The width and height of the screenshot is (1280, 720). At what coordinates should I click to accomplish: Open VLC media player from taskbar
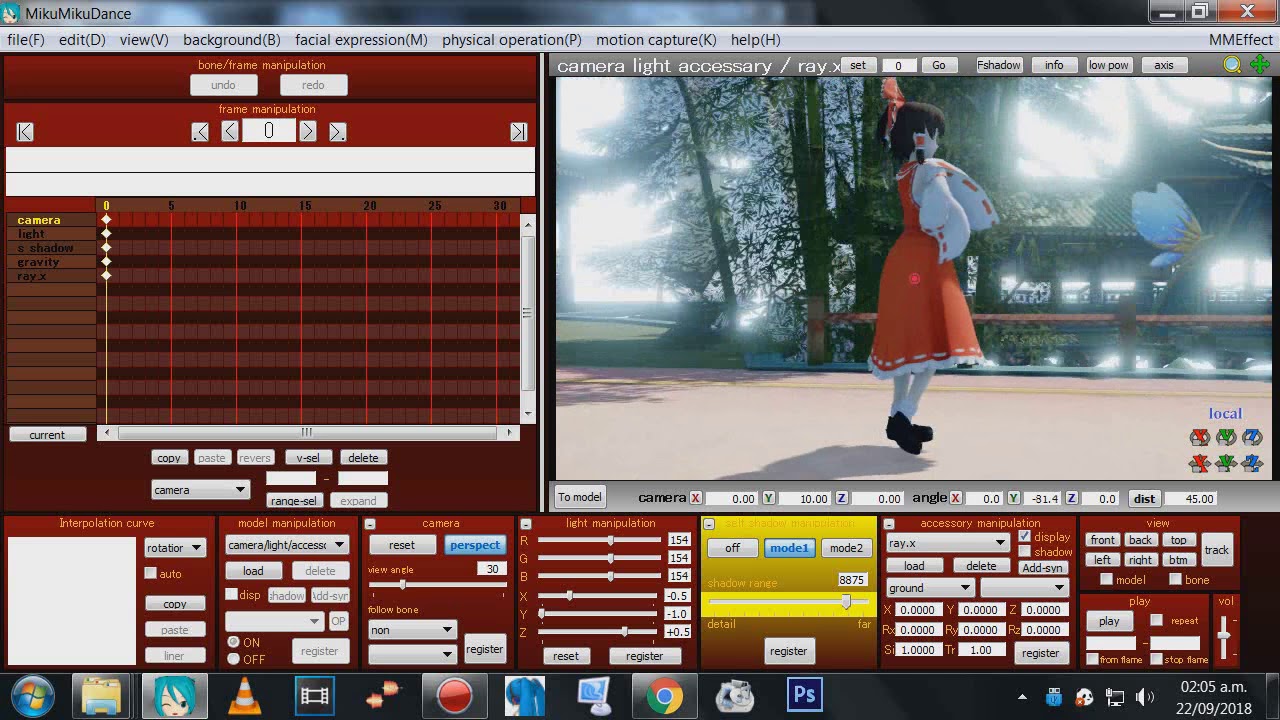pos(245,696)
